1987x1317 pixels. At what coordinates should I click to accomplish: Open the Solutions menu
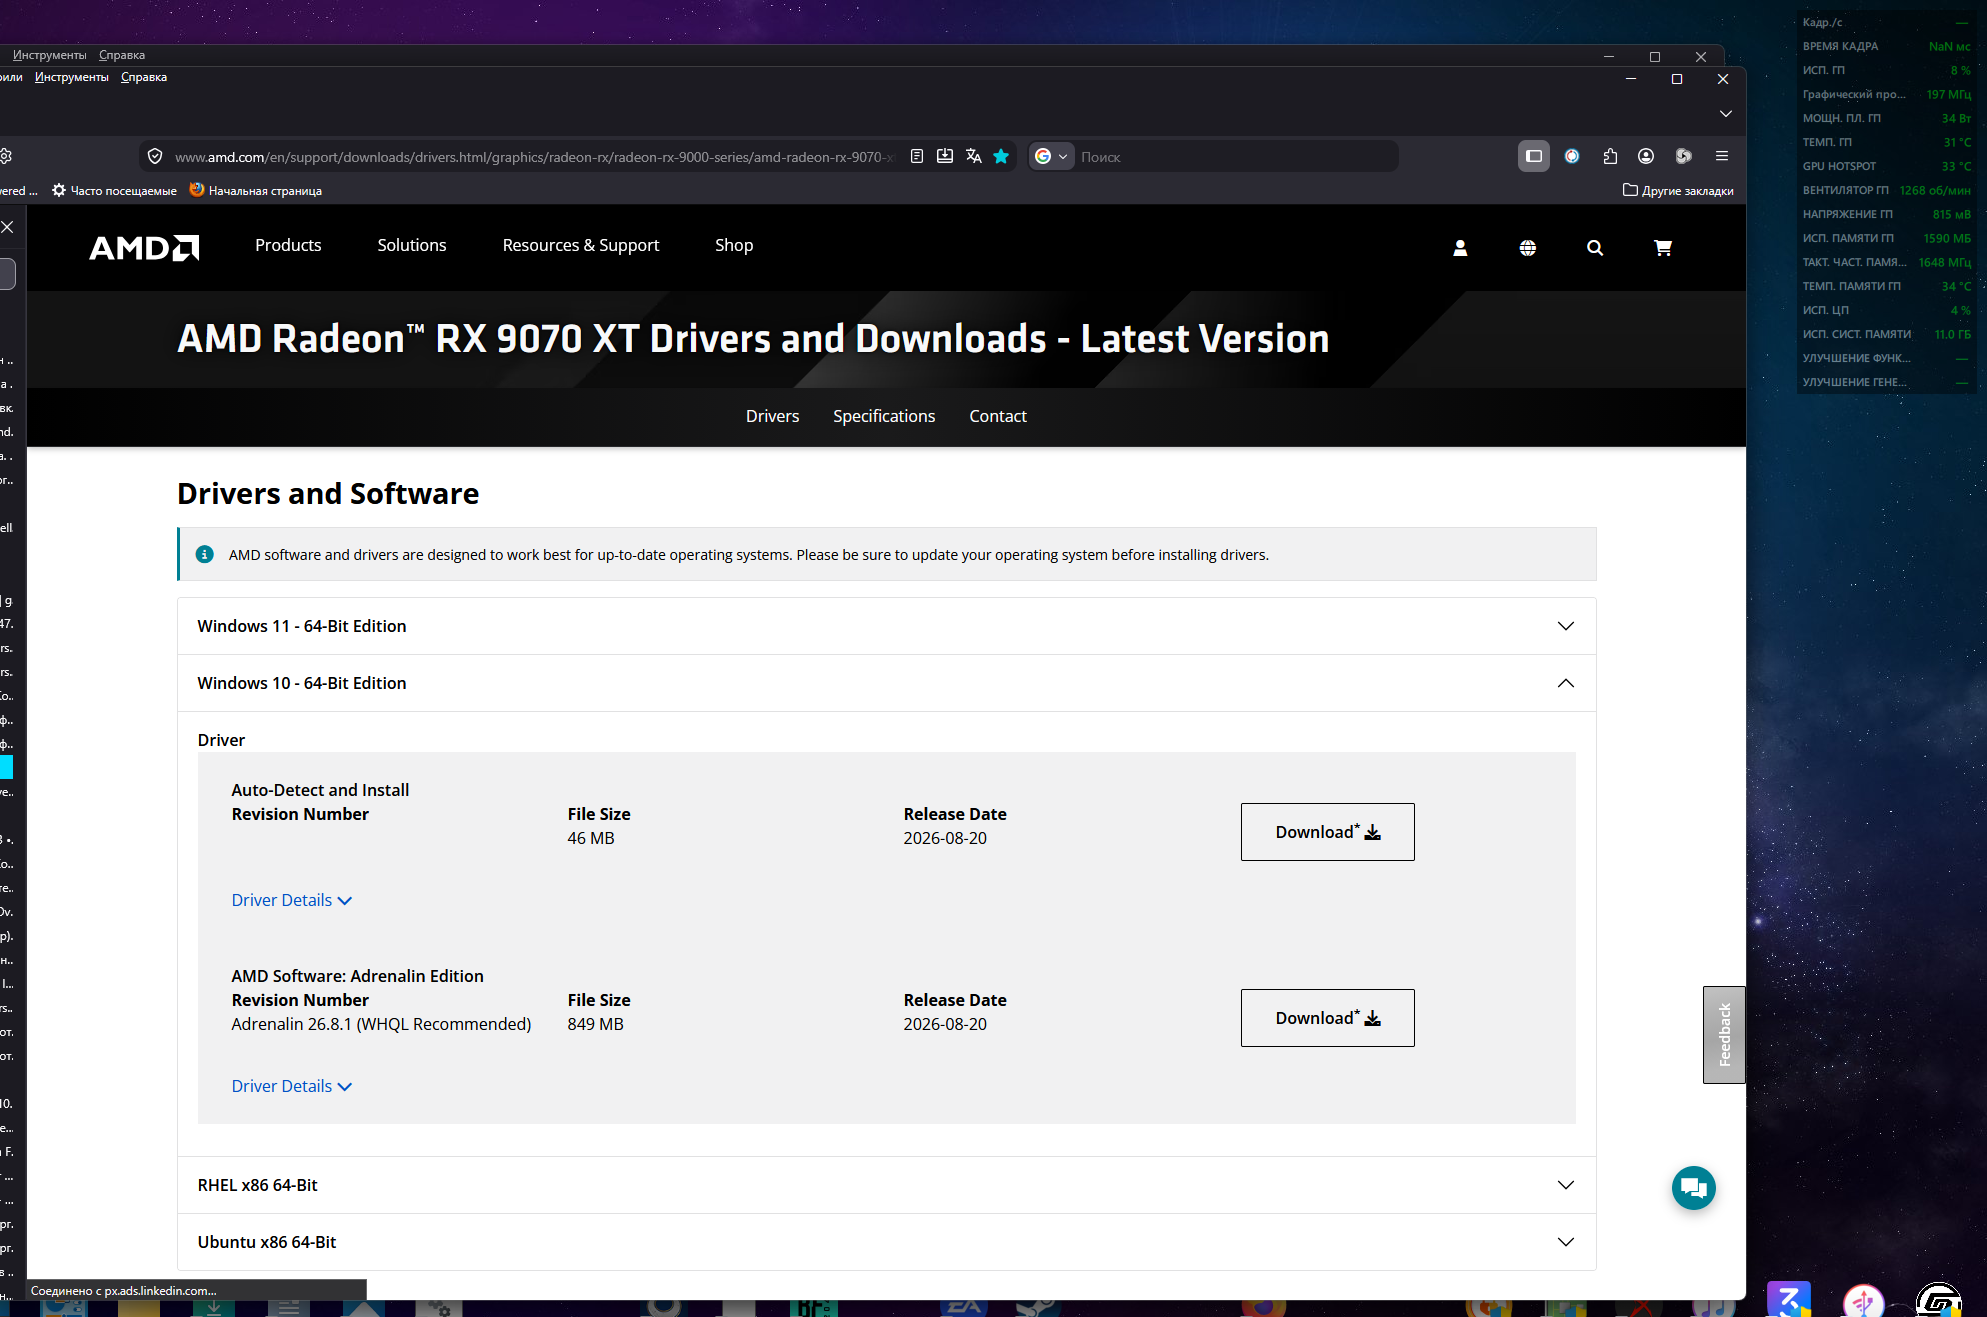(x=412, y=245)
